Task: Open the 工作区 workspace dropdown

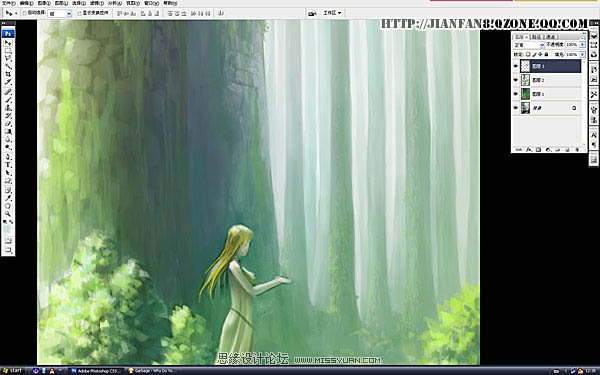Action: (x=332, y=13)
